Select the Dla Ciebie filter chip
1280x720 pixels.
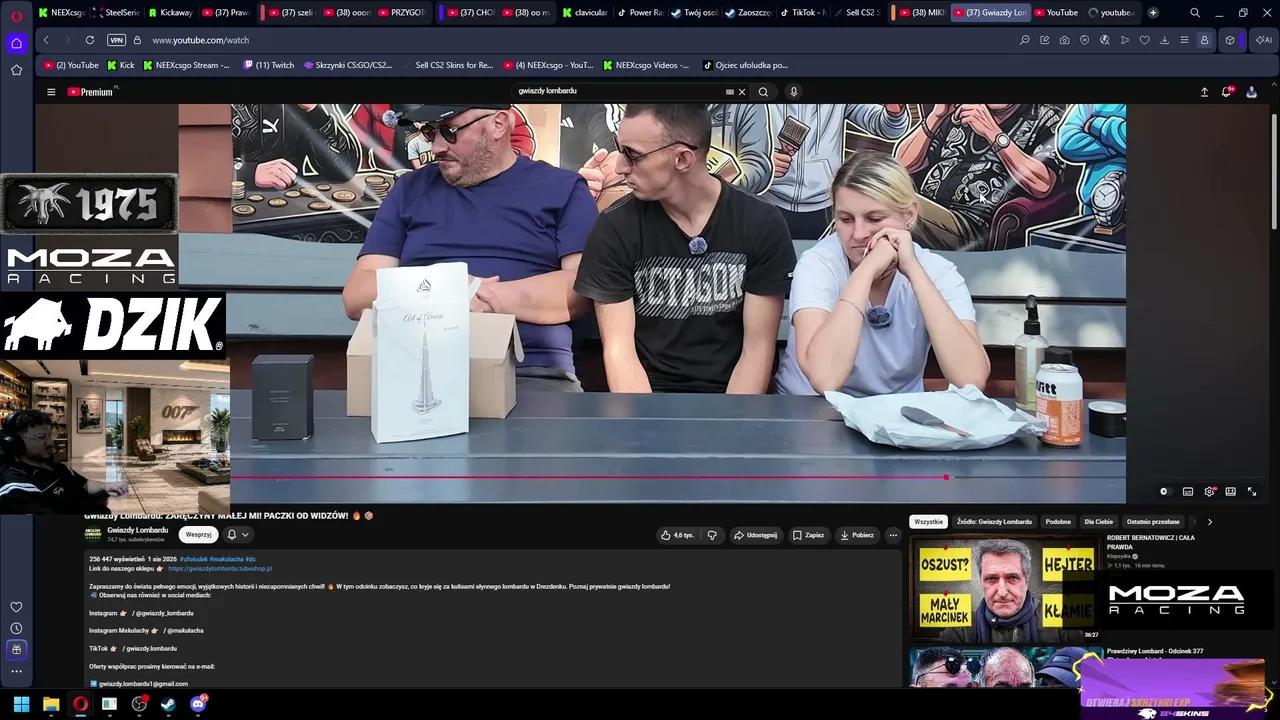[1098, 522]
